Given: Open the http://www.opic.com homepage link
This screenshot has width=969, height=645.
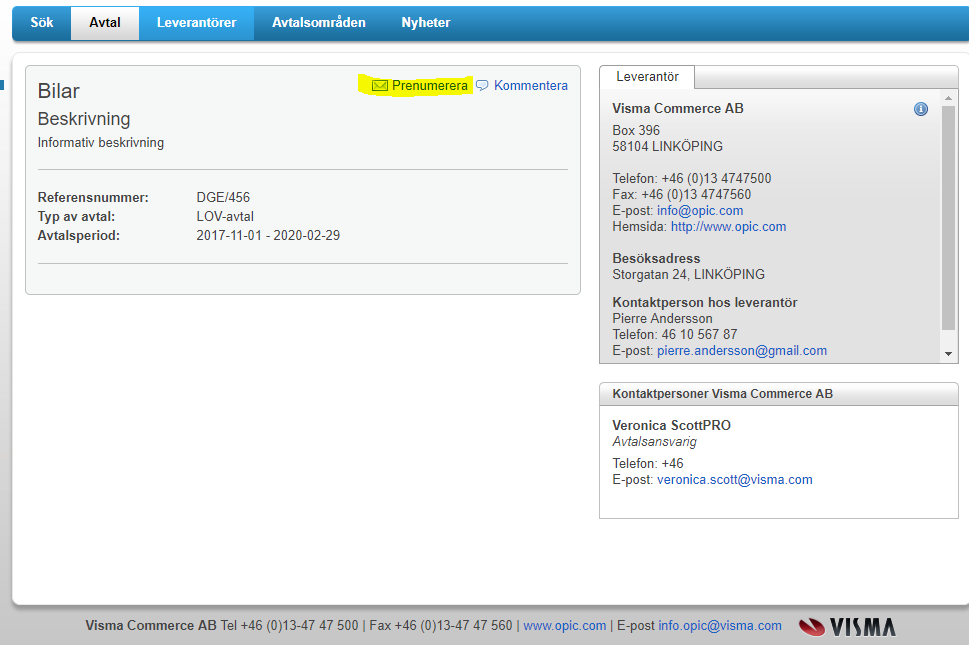Looking at the screenshot, I should pos(729,227).
